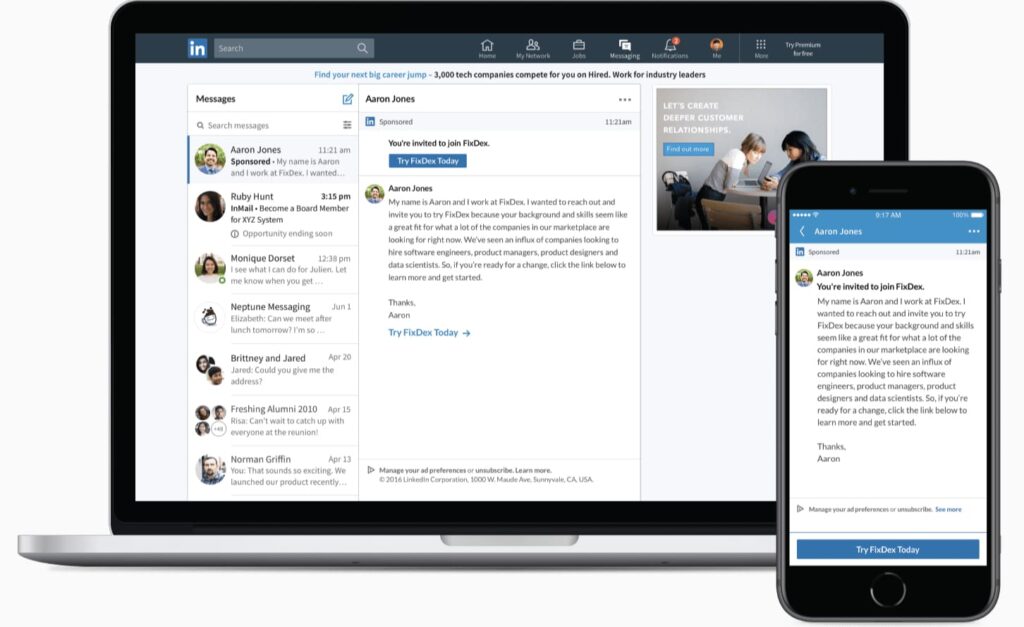
Task: Click the ad choices triangle icon on laptop footer
Action: coord(371,470)
